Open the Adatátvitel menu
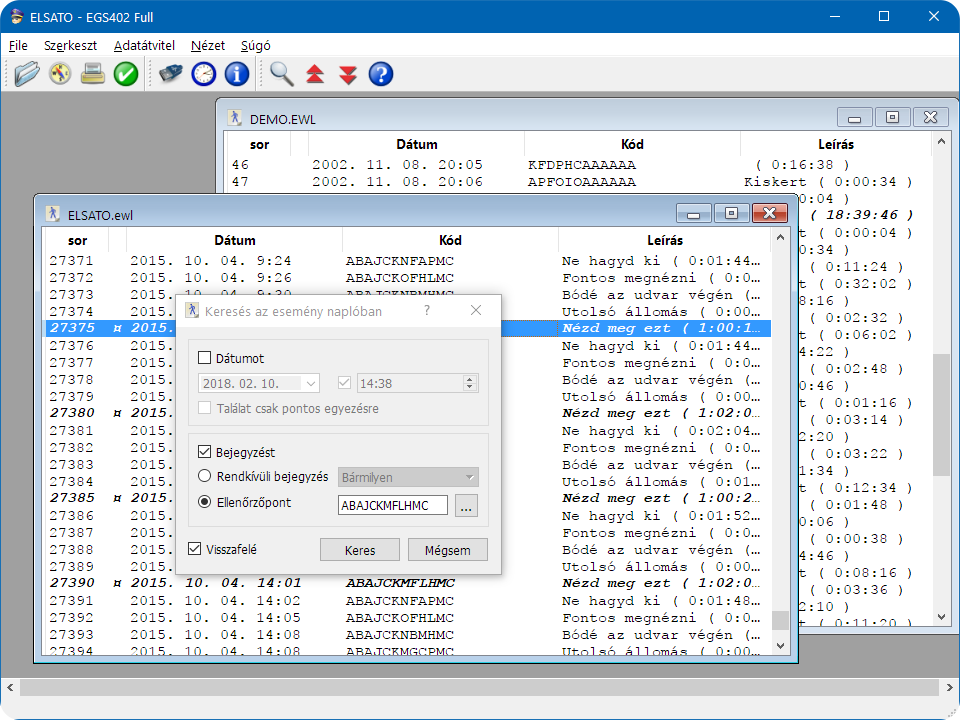This screenshot has width=960, height=720. tap(144, 45)
